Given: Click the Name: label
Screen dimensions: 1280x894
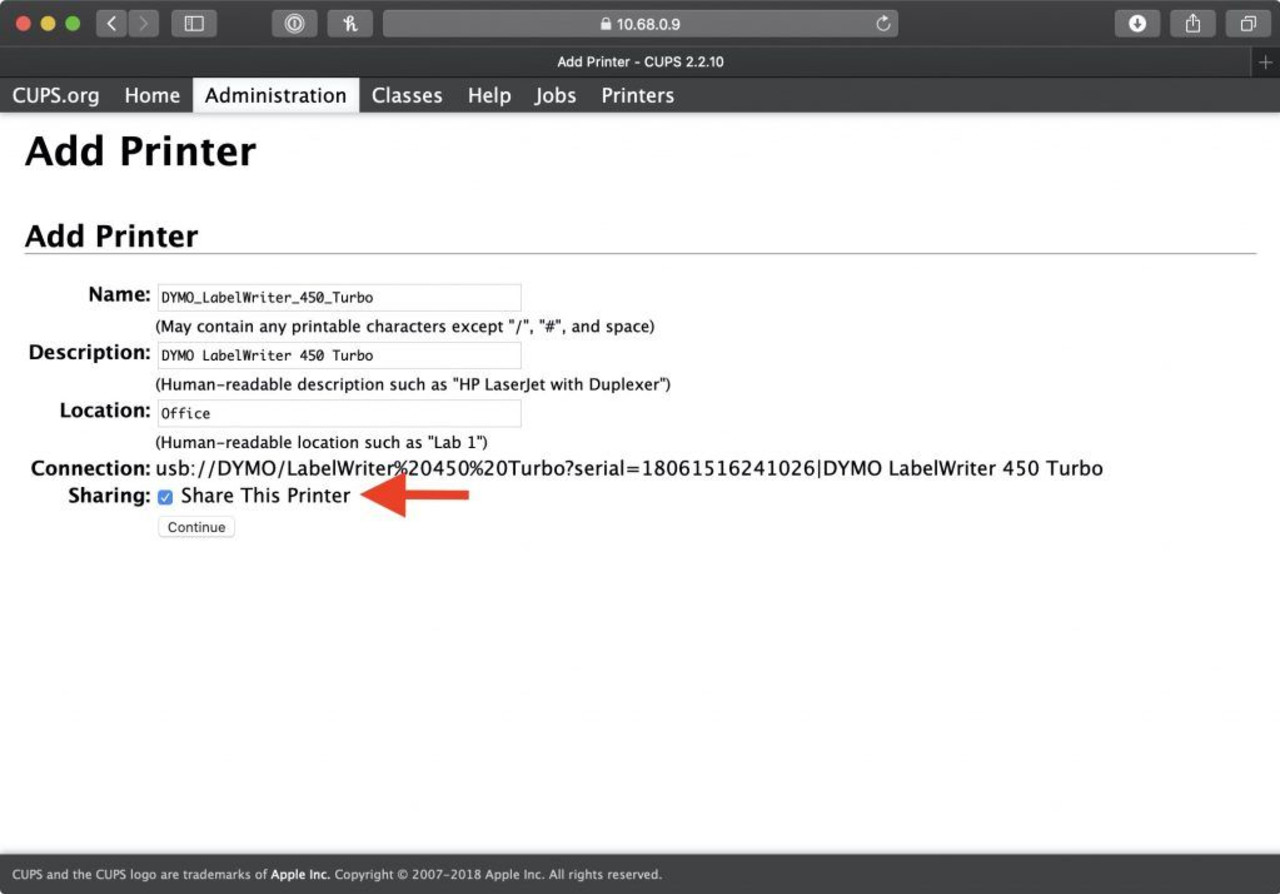Looking at the screenshot, I should 119,294.
